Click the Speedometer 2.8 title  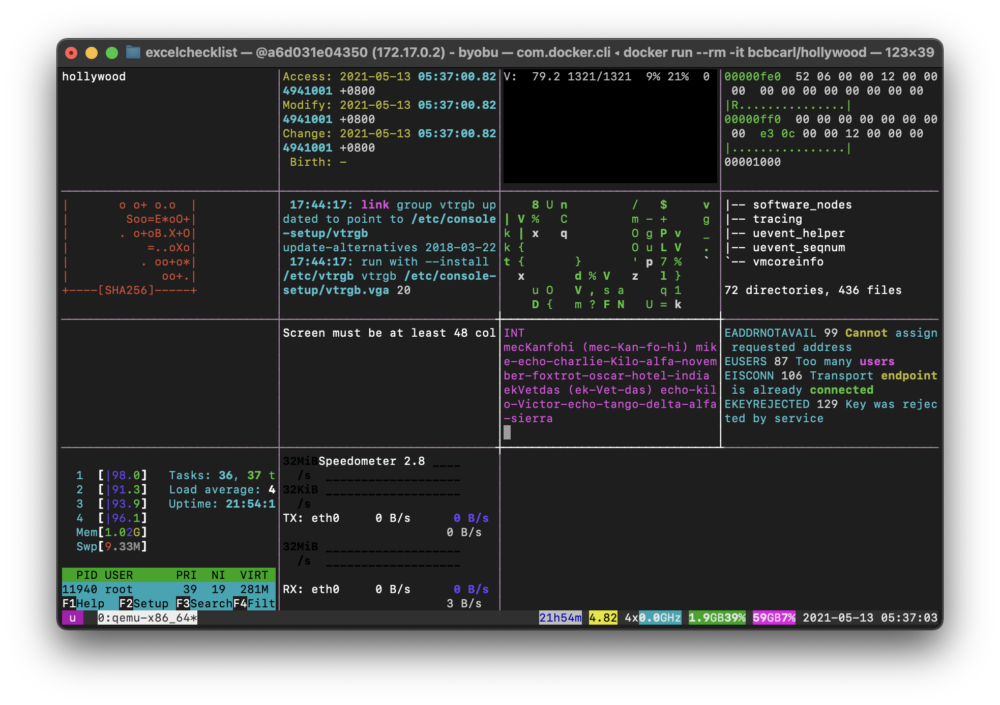(371, 461)
